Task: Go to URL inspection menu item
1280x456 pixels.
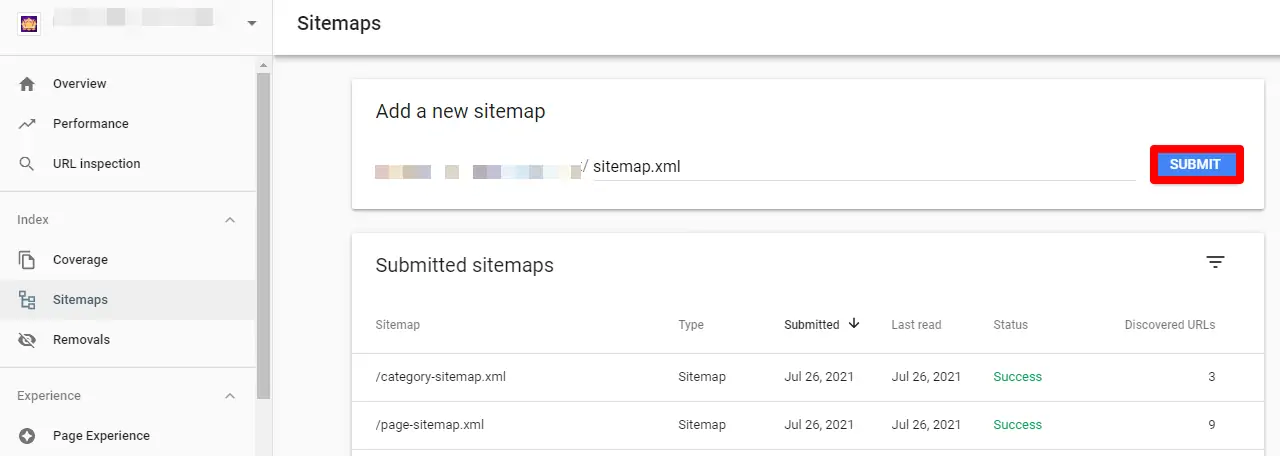Action: pos(96,164)
